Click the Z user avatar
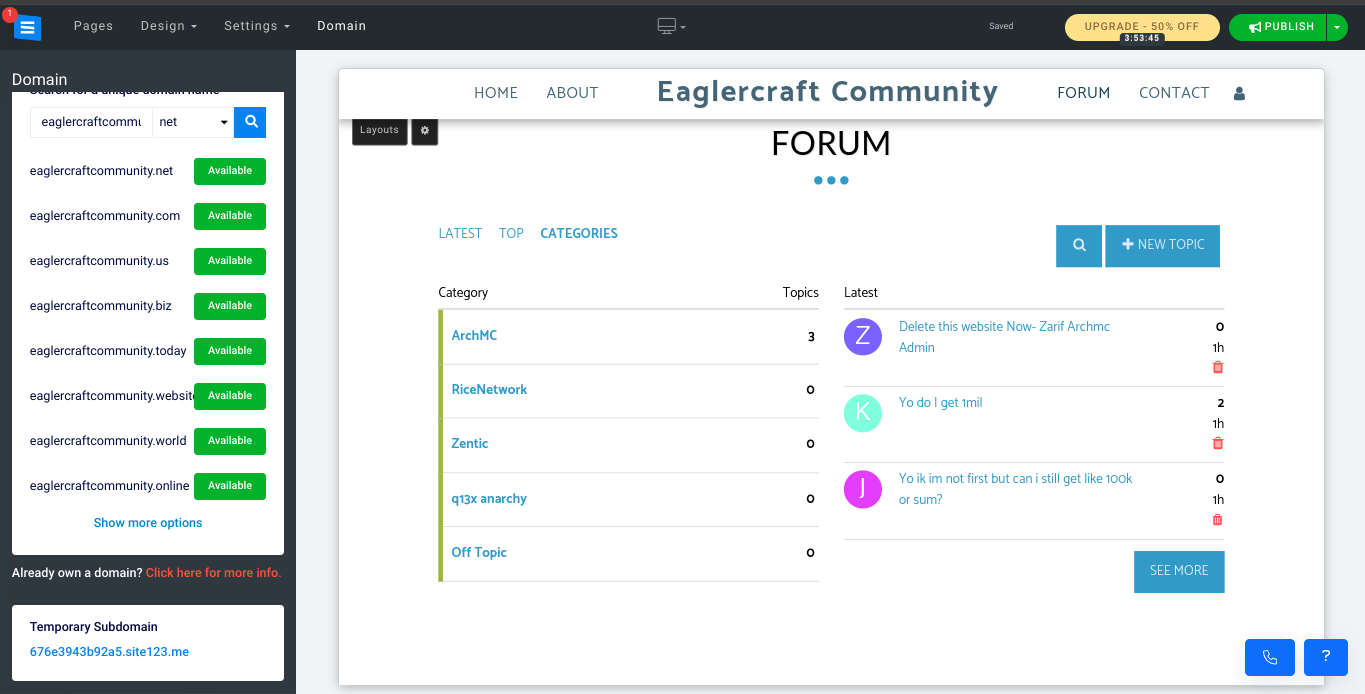This screenshot has height=694, width=1365. pos(862,336)
